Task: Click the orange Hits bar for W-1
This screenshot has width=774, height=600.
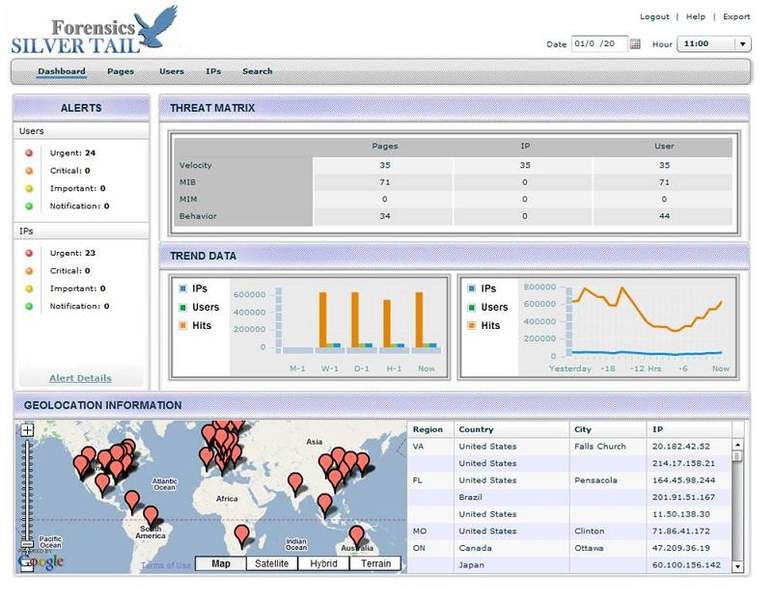Action: click(323, 320)
